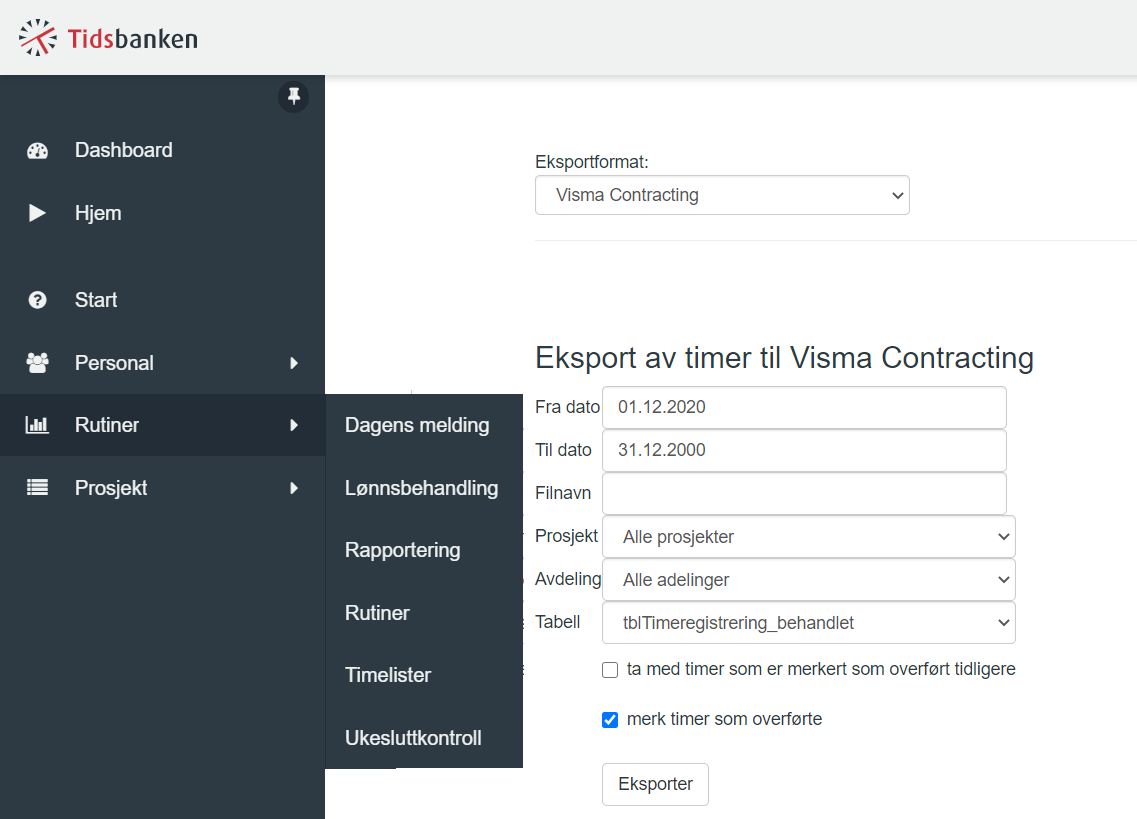Screen dimensions: 1137x819
Task: Expand the Rutiner submenu arrow
Action: [x=294, y=425]
